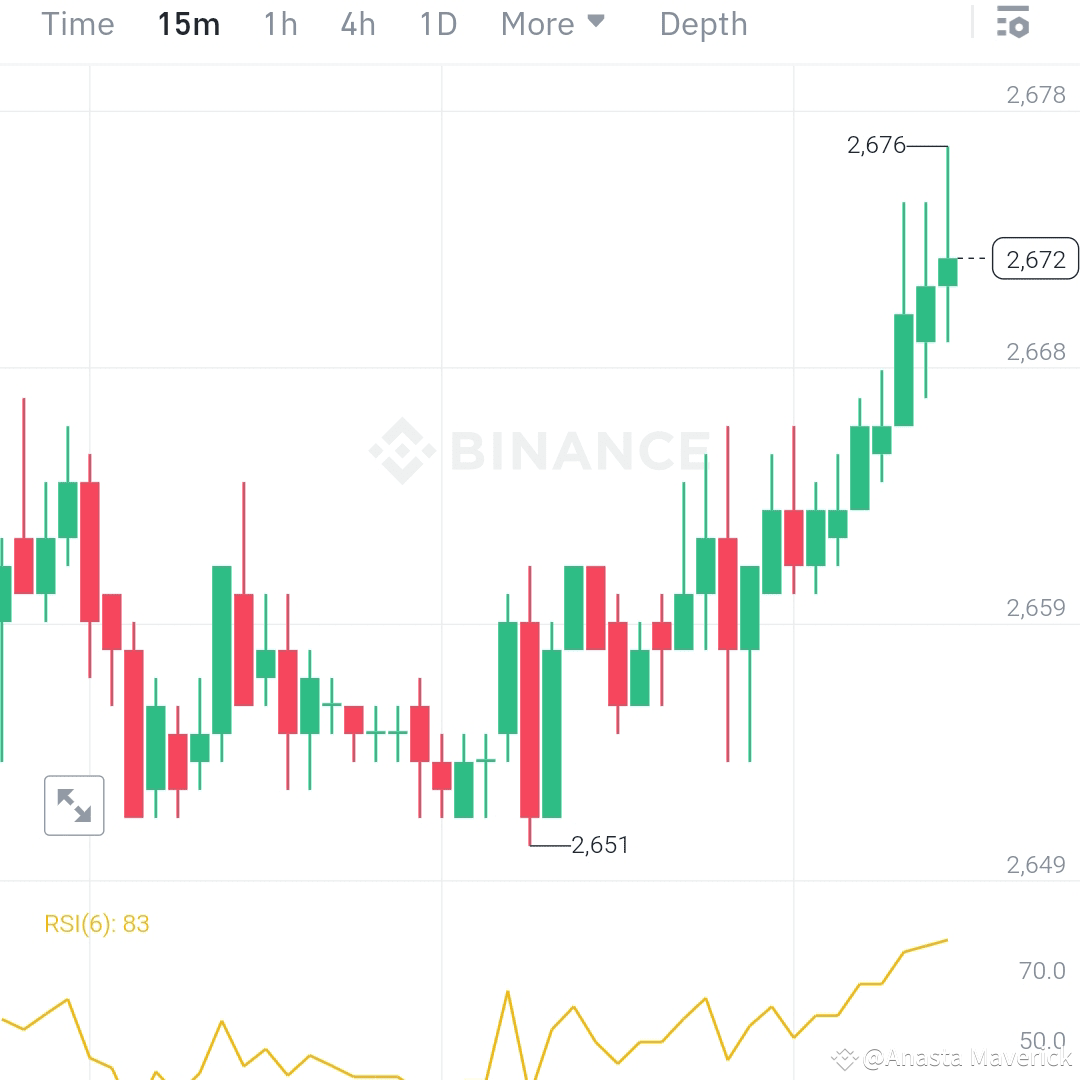Click the current price tag showing 2,672
The image size is (1080, 1080).
[x=1035, y=259]
